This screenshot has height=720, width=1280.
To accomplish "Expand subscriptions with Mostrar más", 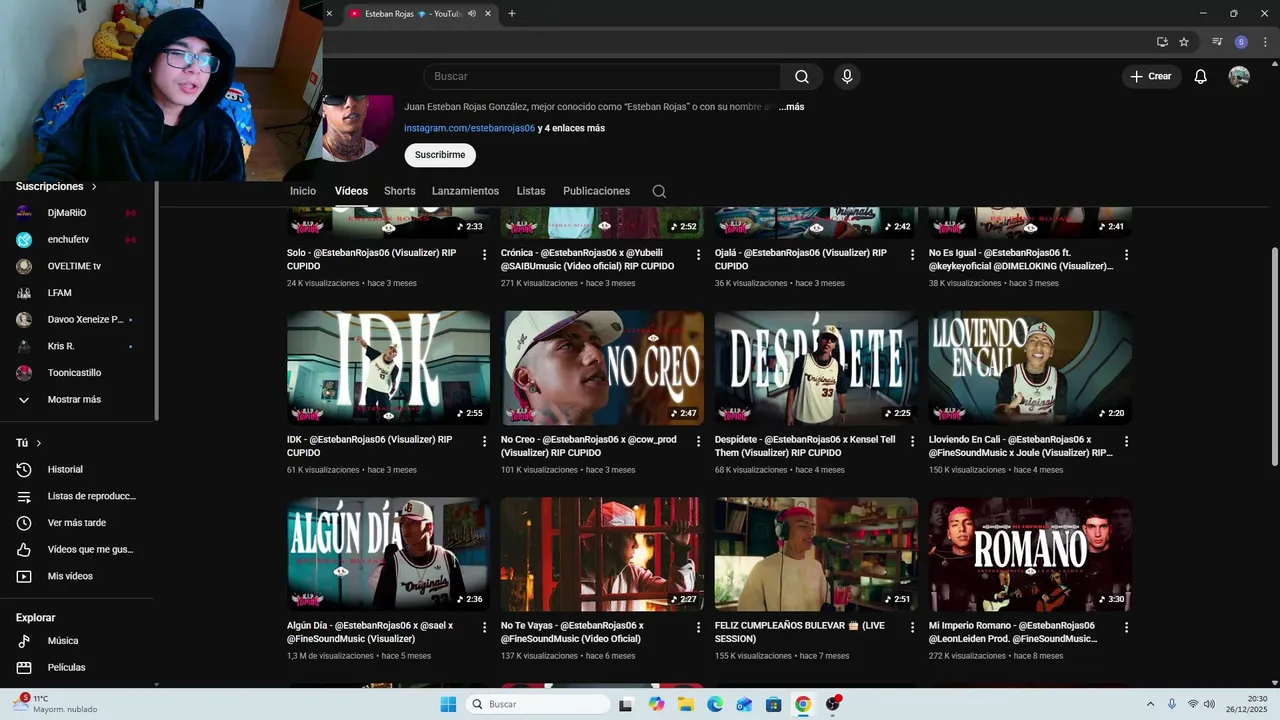I will pyautogui.click(x=76, y=400).
